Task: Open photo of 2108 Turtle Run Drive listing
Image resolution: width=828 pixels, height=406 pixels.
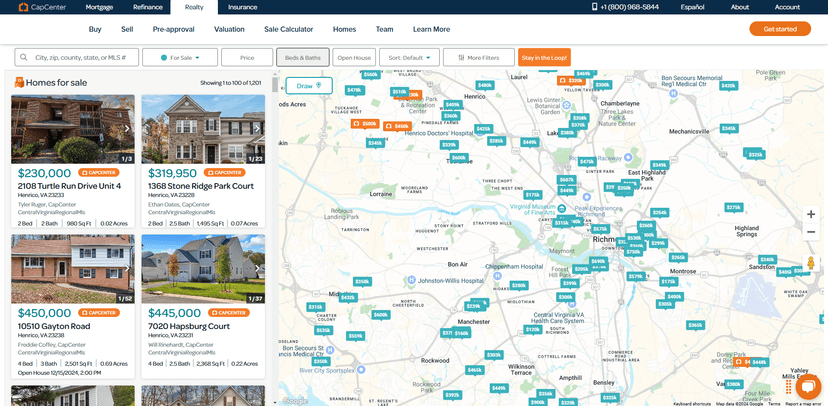Action: tap(73, 129)
